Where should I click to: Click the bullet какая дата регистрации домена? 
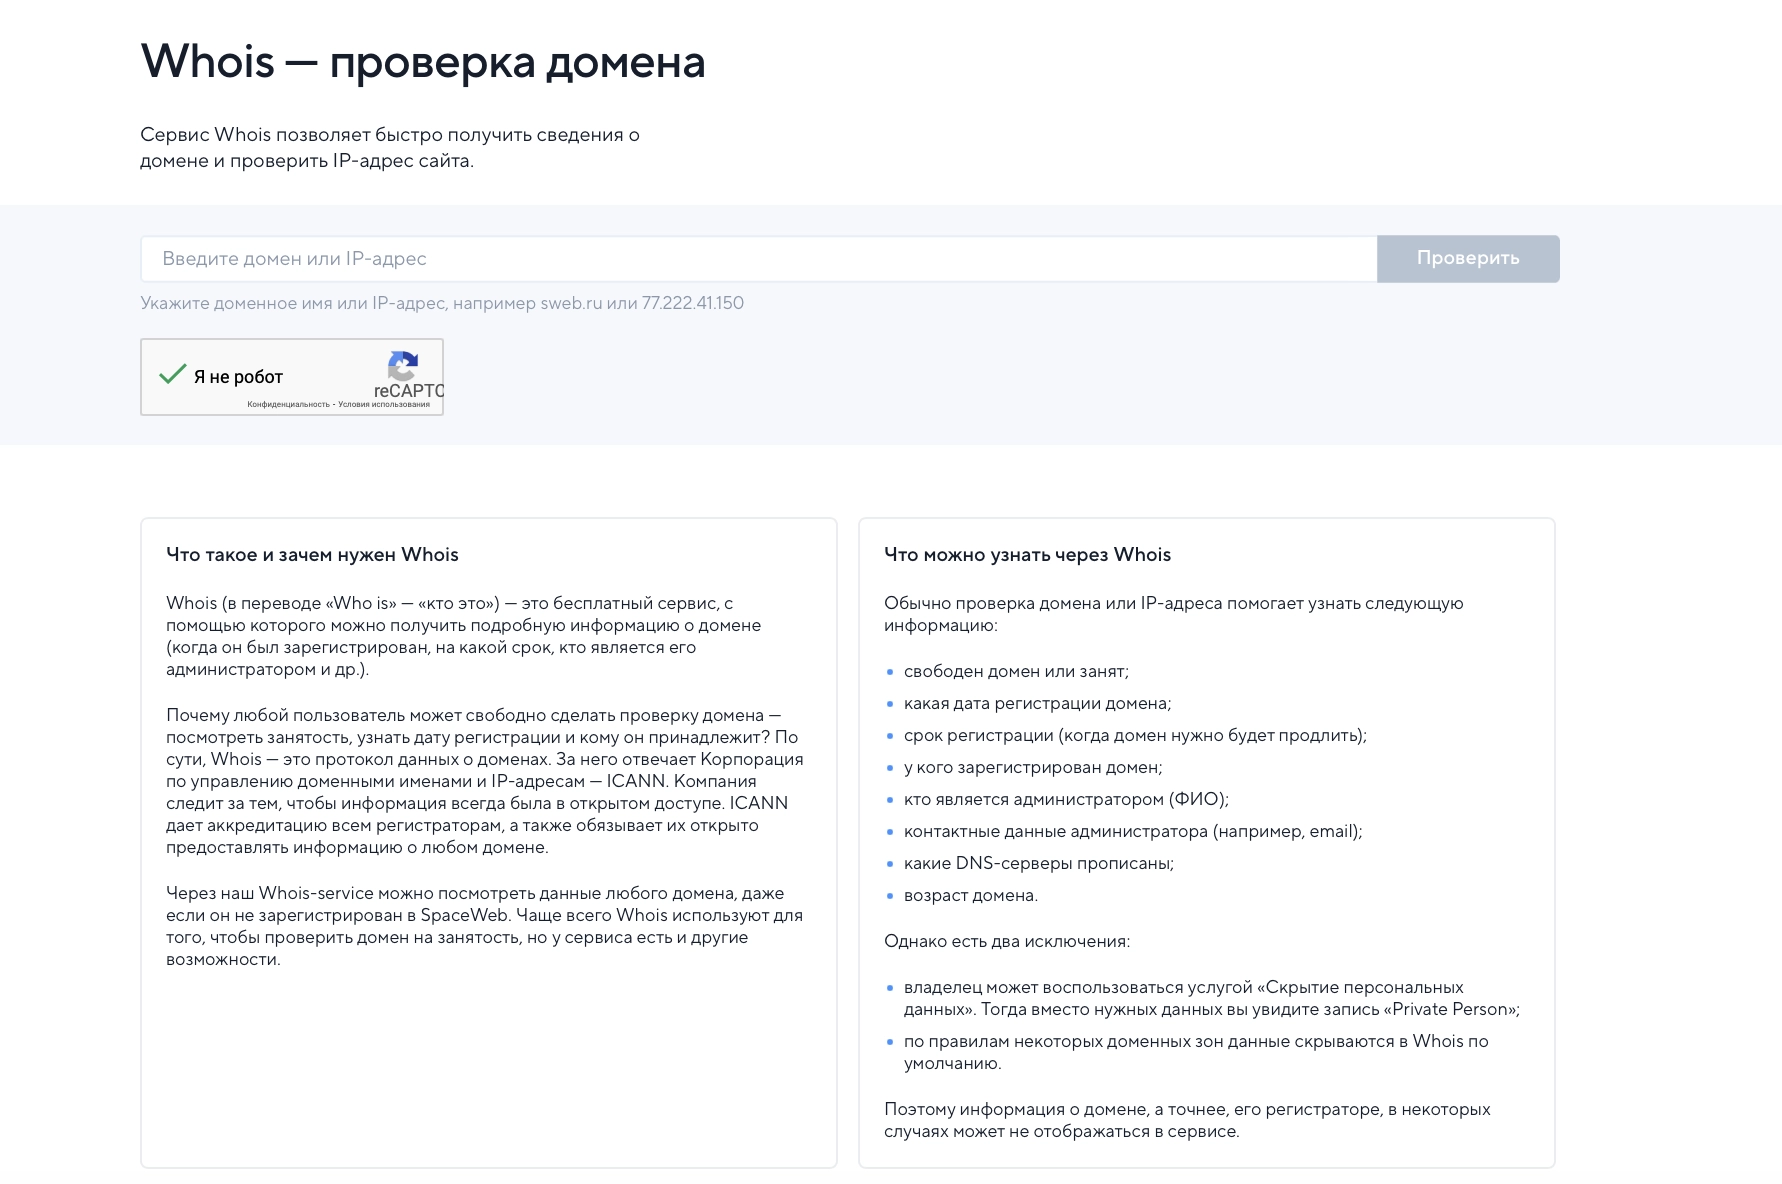[1037, 703]
